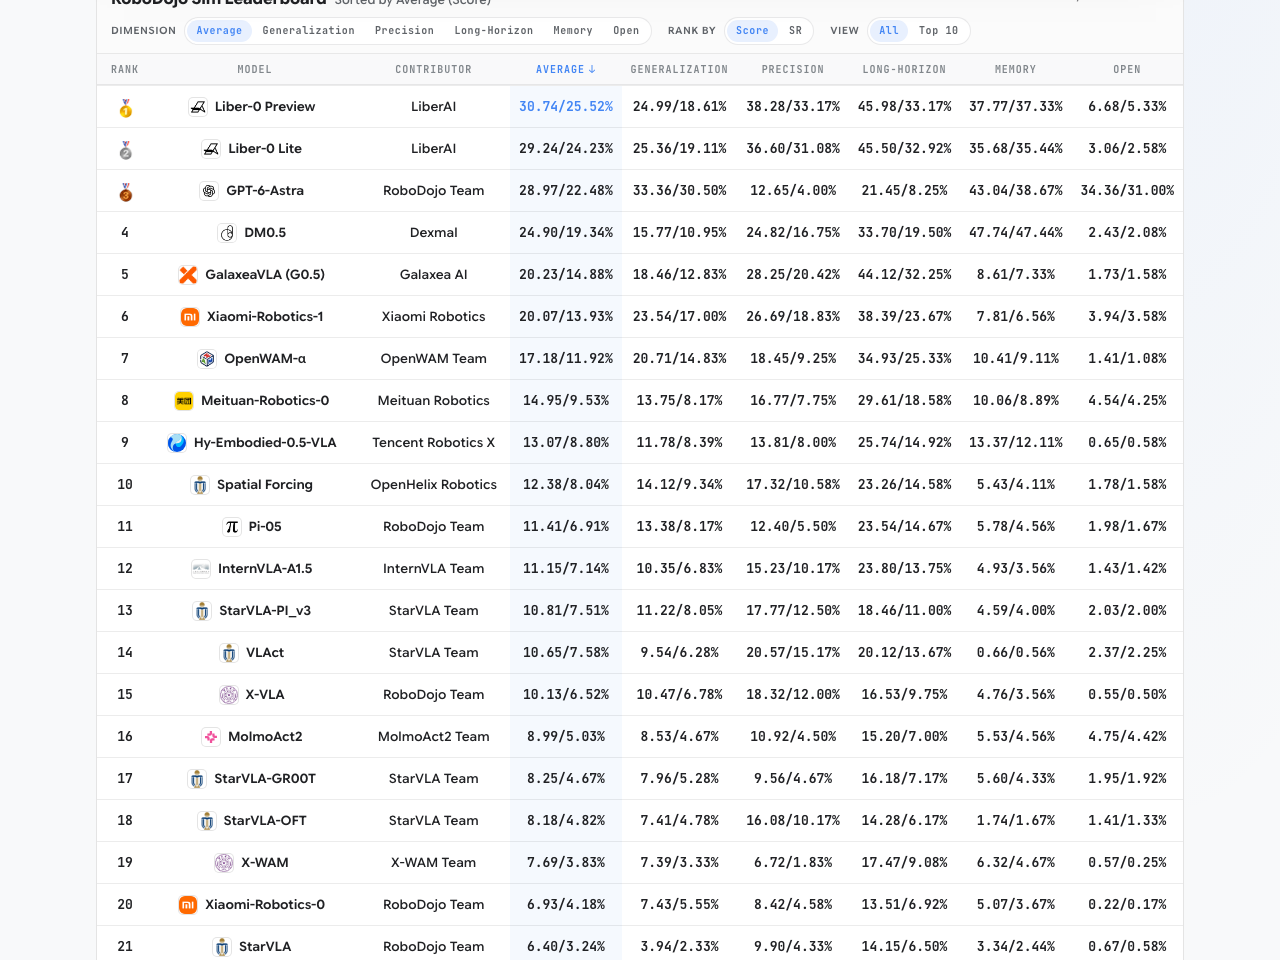Click the MEMORY column header
This screenshot has width=1280, height=960.
(1015, 70)
